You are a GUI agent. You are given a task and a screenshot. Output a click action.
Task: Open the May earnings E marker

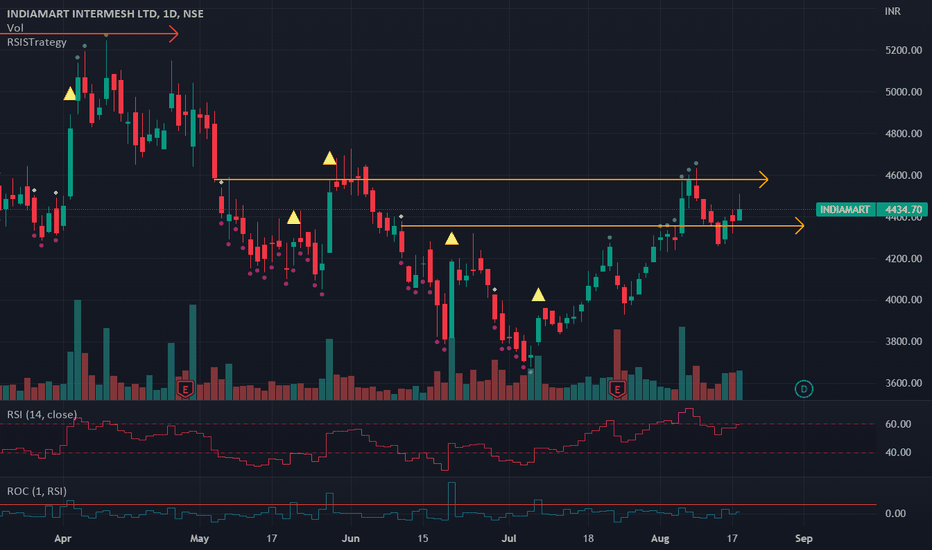[x=185, y=389]
